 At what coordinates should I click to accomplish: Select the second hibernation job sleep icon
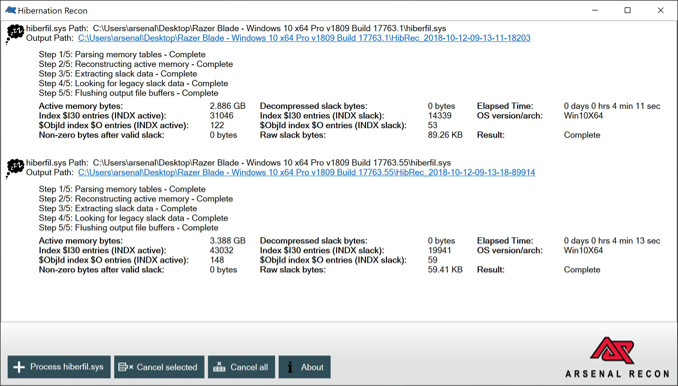15,168
